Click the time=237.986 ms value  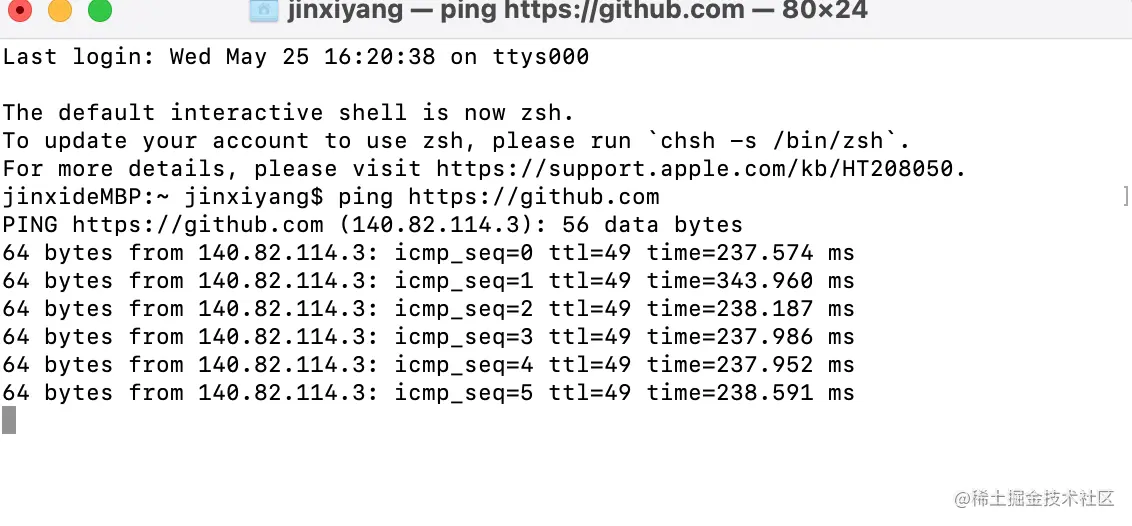point(750,337)
